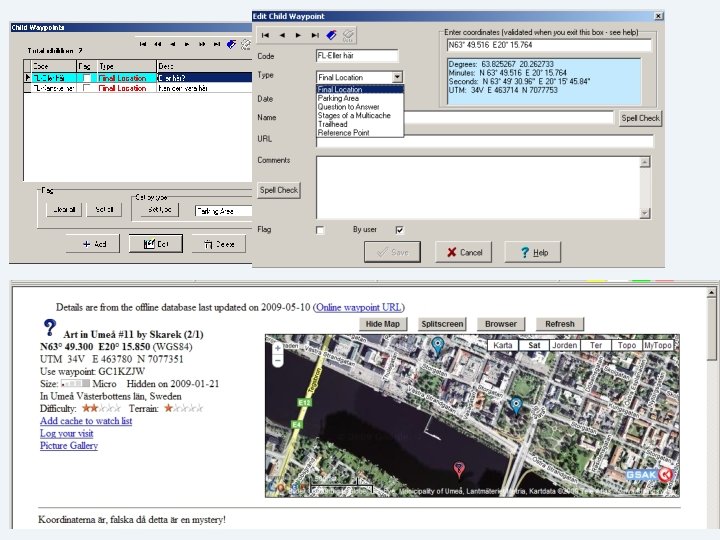The image size is (720, 540).
Task: Select Stages of a Multicache from the list
Action: [x=360, y=115]
